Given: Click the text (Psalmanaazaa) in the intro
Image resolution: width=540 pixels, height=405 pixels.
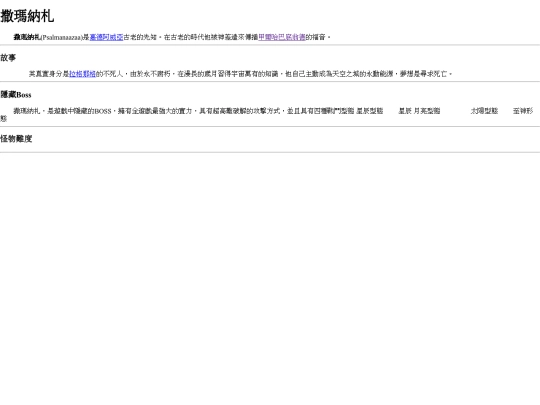Looking at the screenshot, I should (x=62, y=37).
